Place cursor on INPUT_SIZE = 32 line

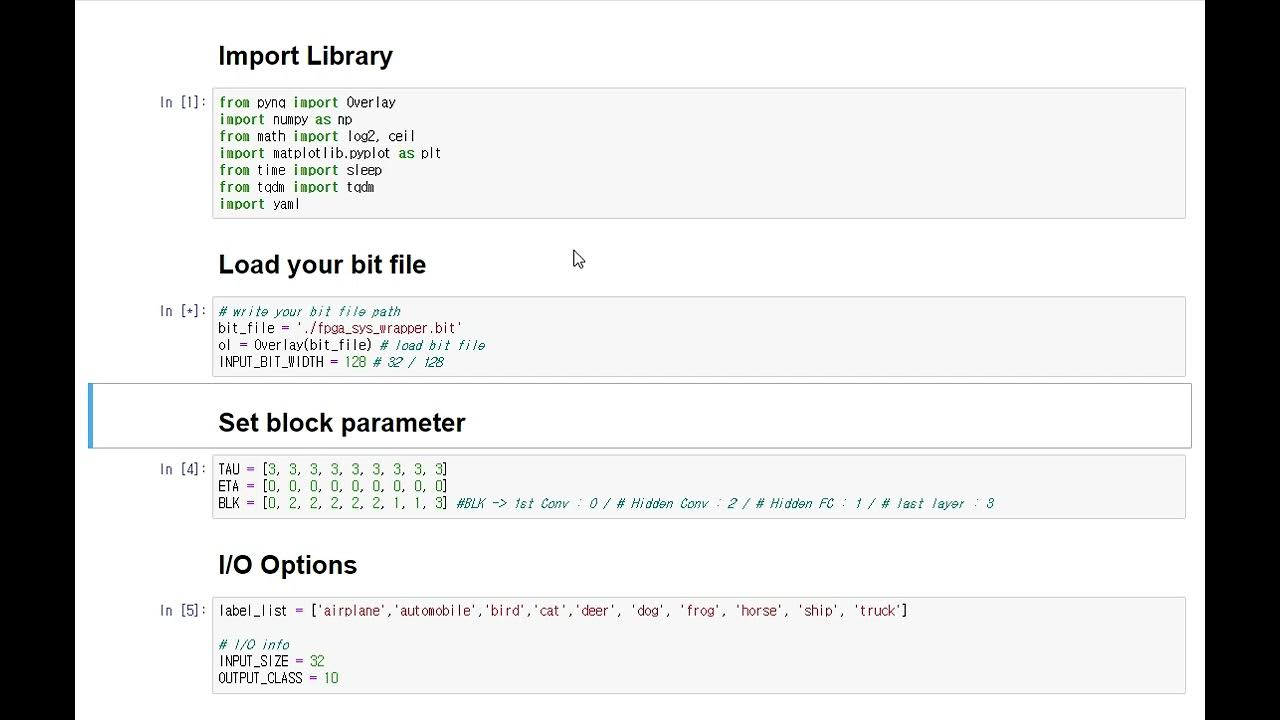pos(271,661)
